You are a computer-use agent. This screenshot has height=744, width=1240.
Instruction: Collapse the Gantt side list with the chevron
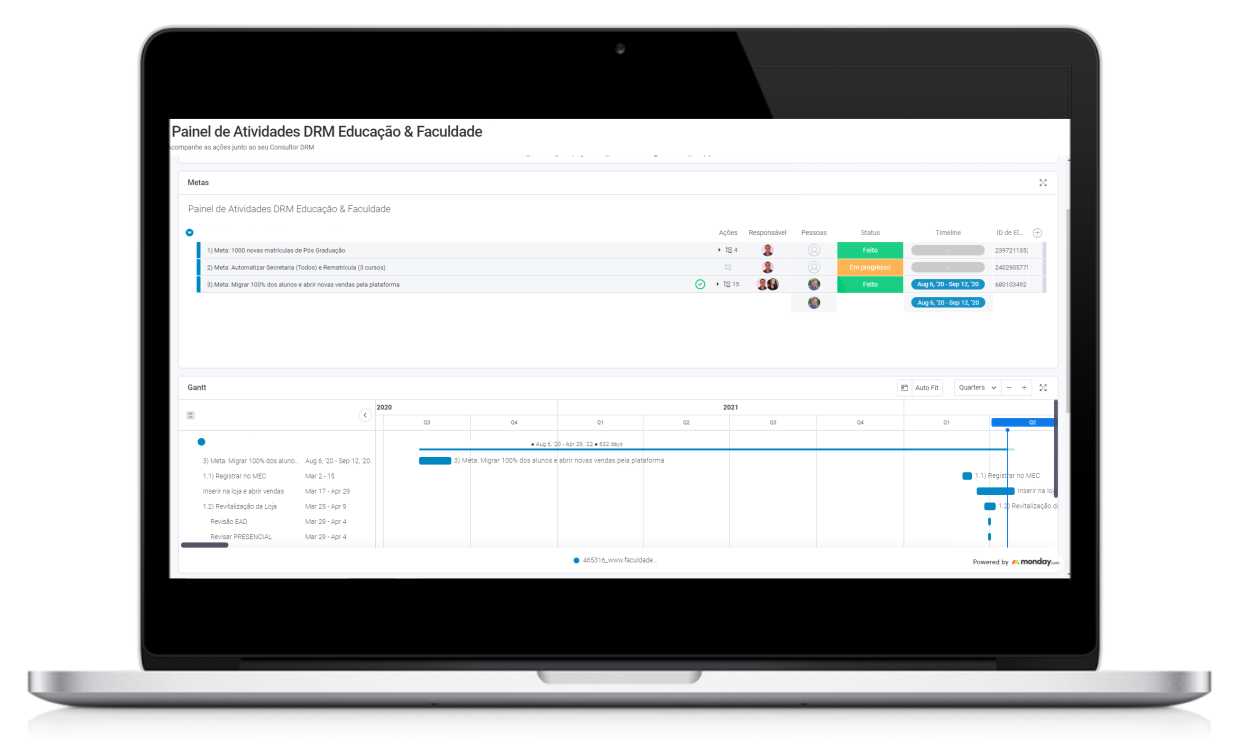tap(365, 415)
